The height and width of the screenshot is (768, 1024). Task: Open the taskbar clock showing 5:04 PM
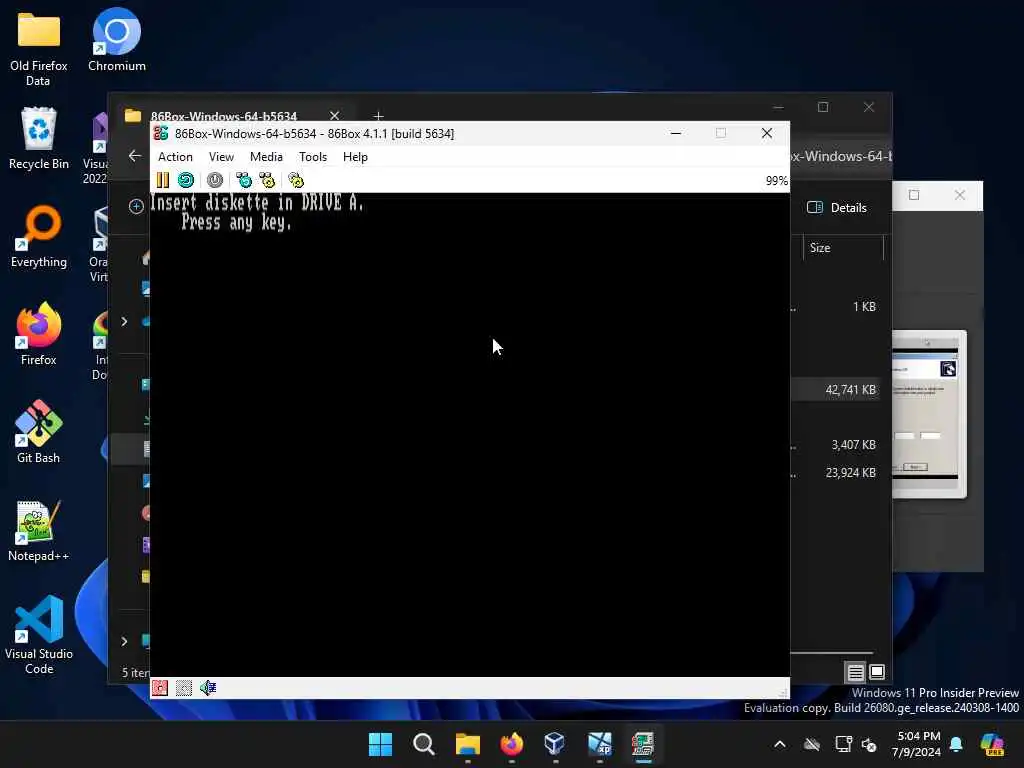pos(918,744)
